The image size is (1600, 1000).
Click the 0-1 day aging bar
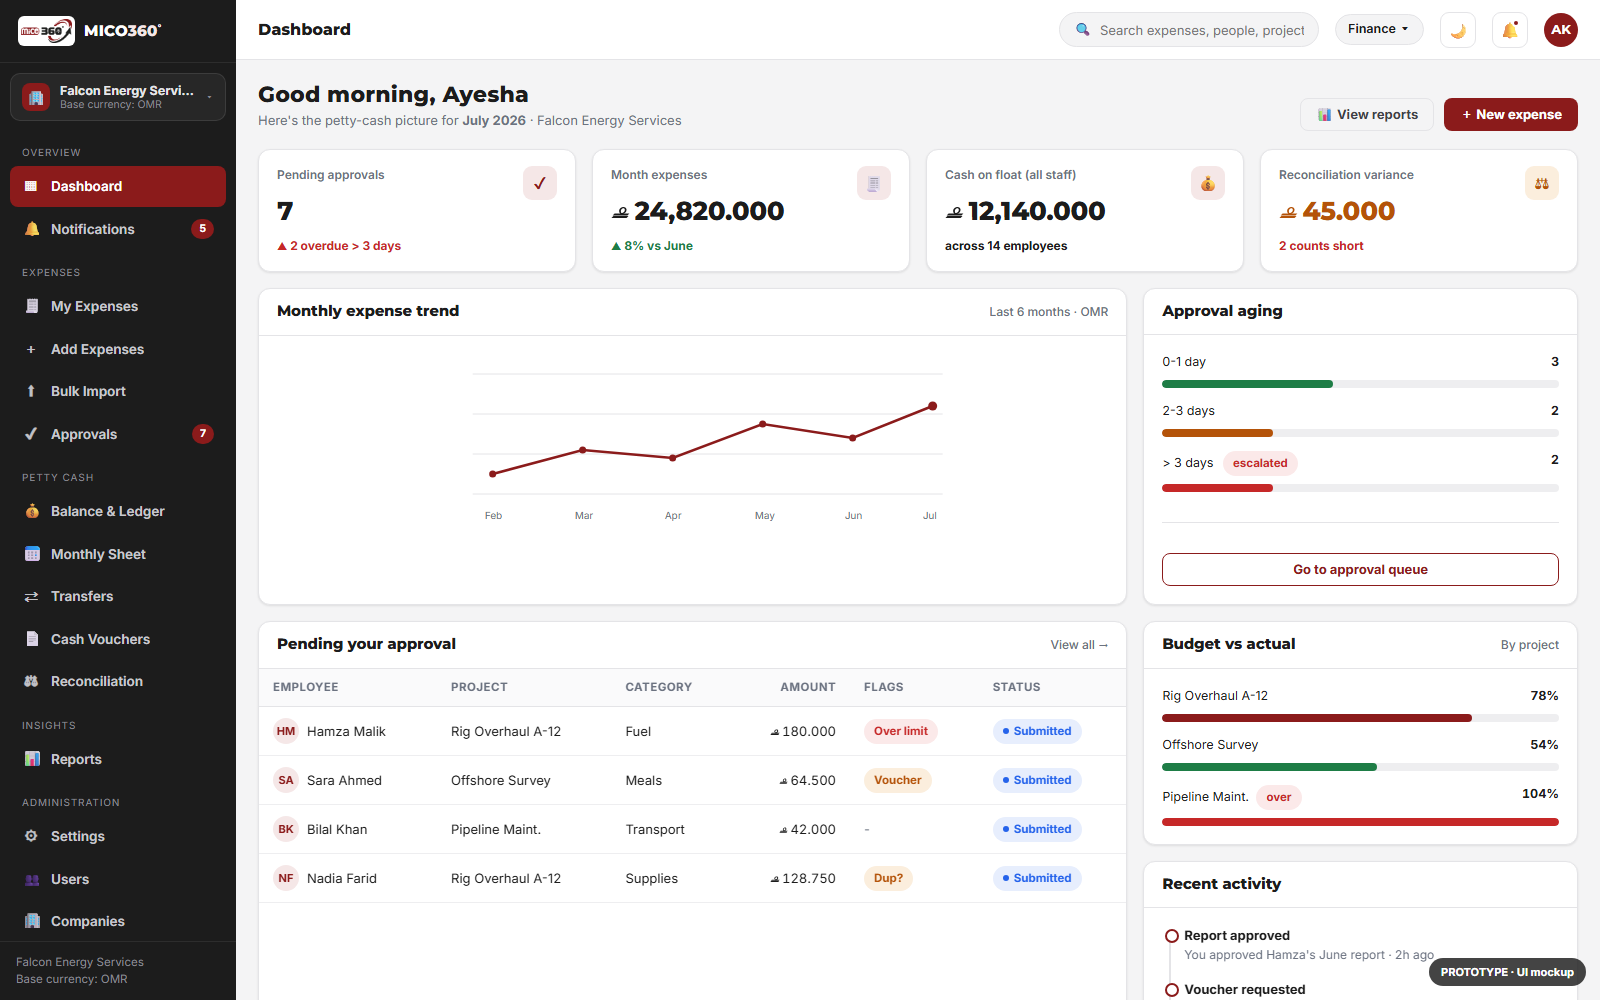click(1360, 384)
